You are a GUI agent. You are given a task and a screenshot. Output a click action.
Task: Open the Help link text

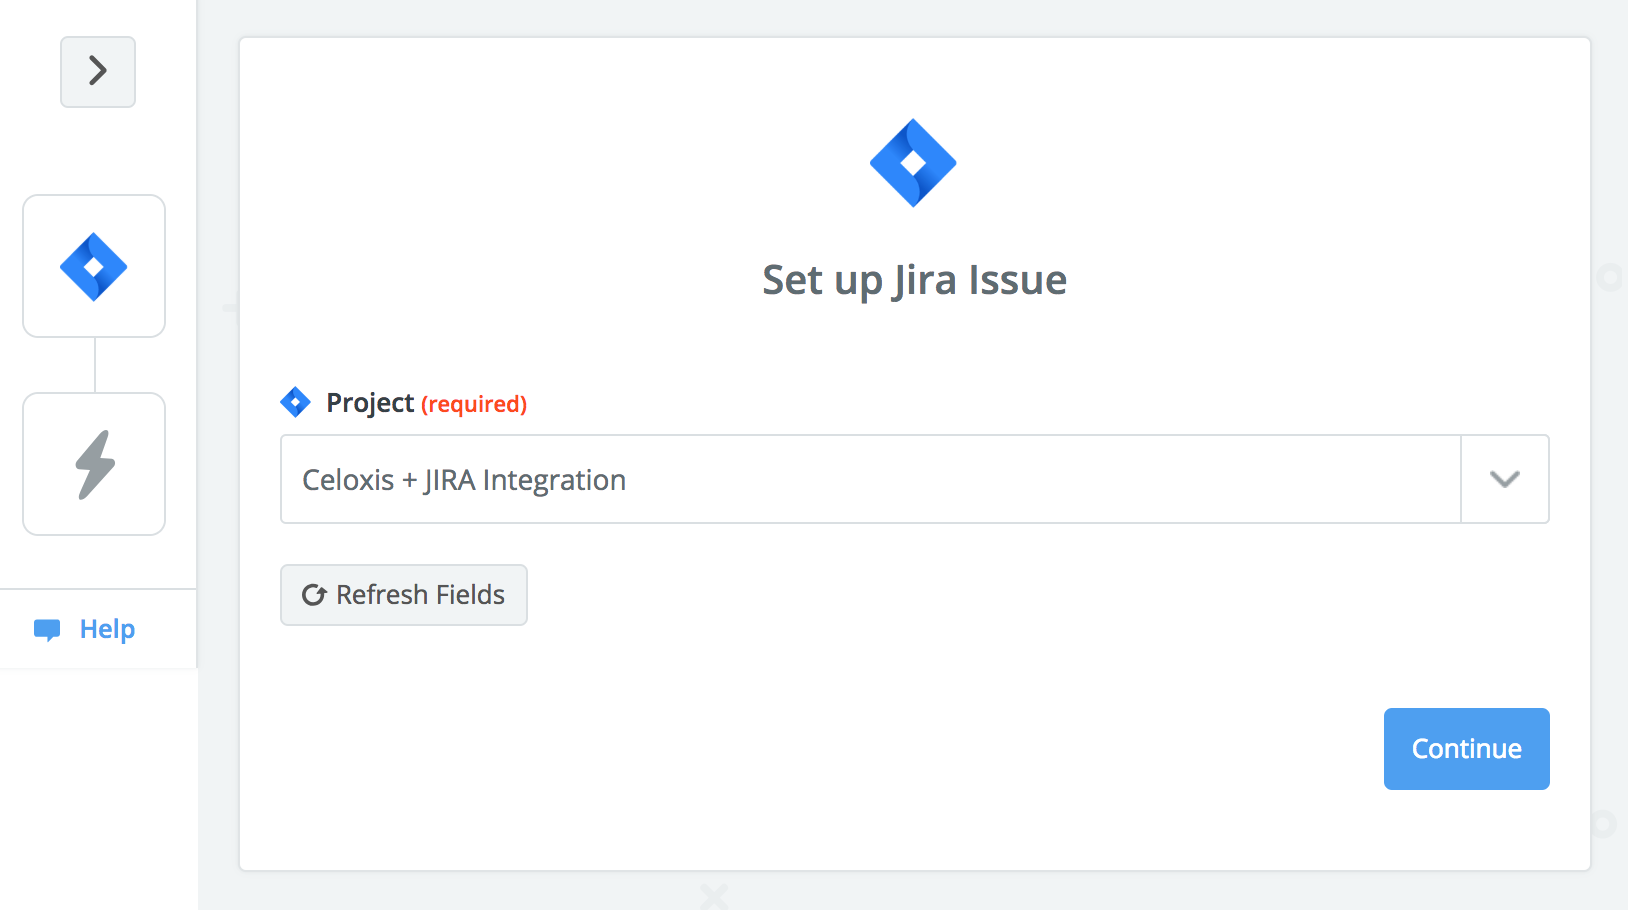tap(107, 629)
